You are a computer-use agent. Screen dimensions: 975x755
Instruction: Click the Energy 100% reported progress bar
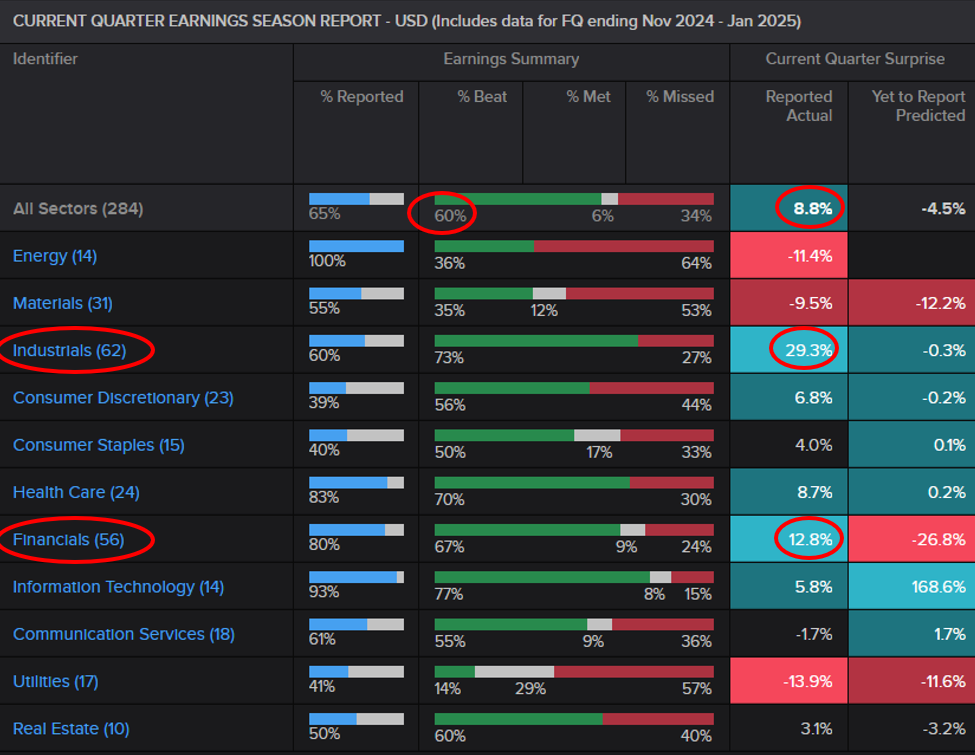pos(356,246)
